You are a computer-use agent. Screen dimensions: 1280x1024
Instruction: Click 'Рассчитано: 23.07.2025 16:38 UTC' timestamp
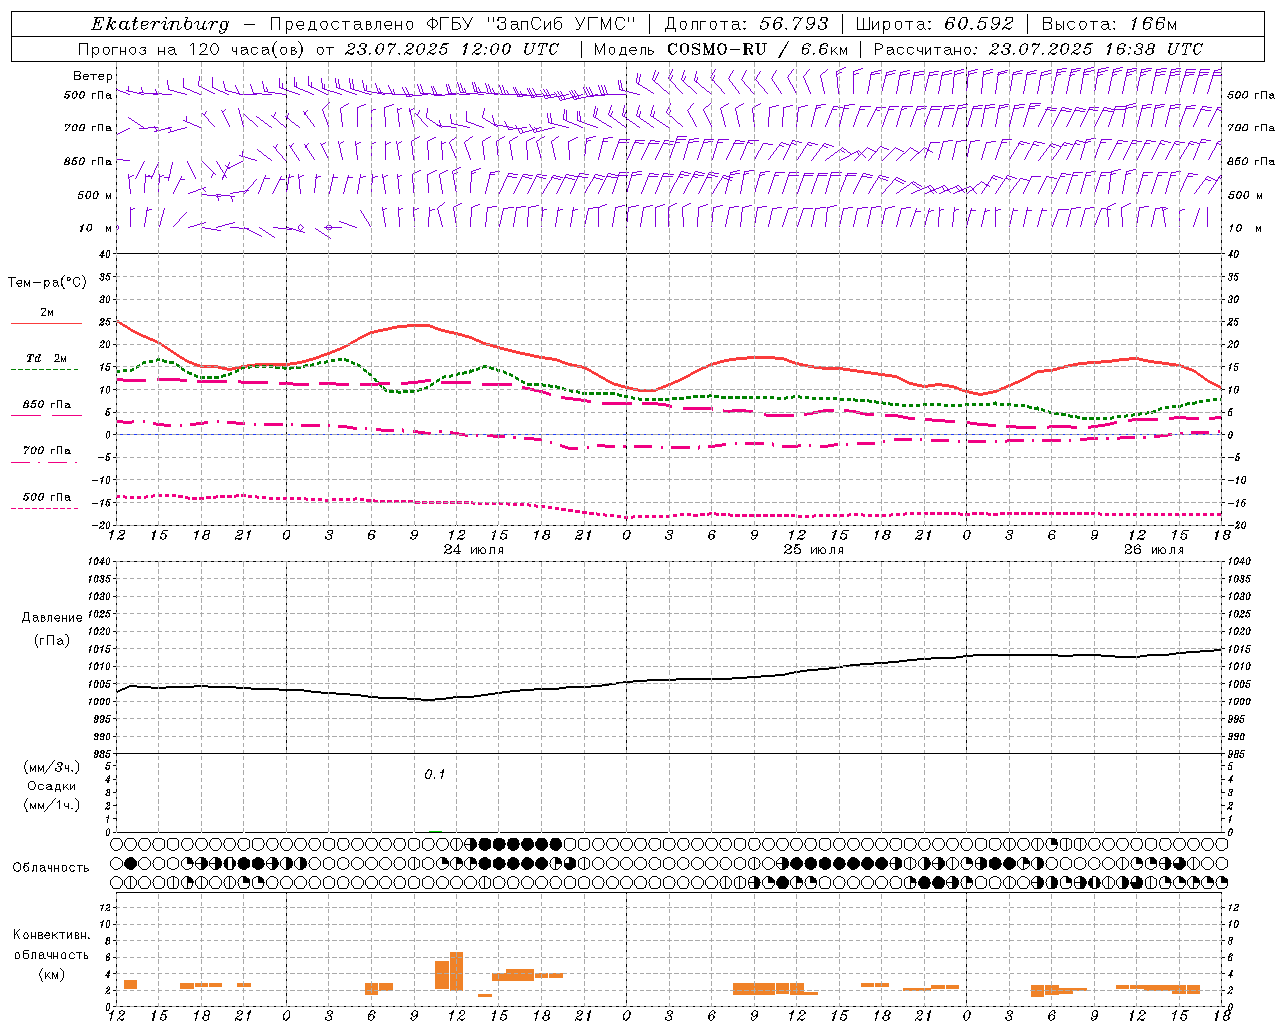1038,49
